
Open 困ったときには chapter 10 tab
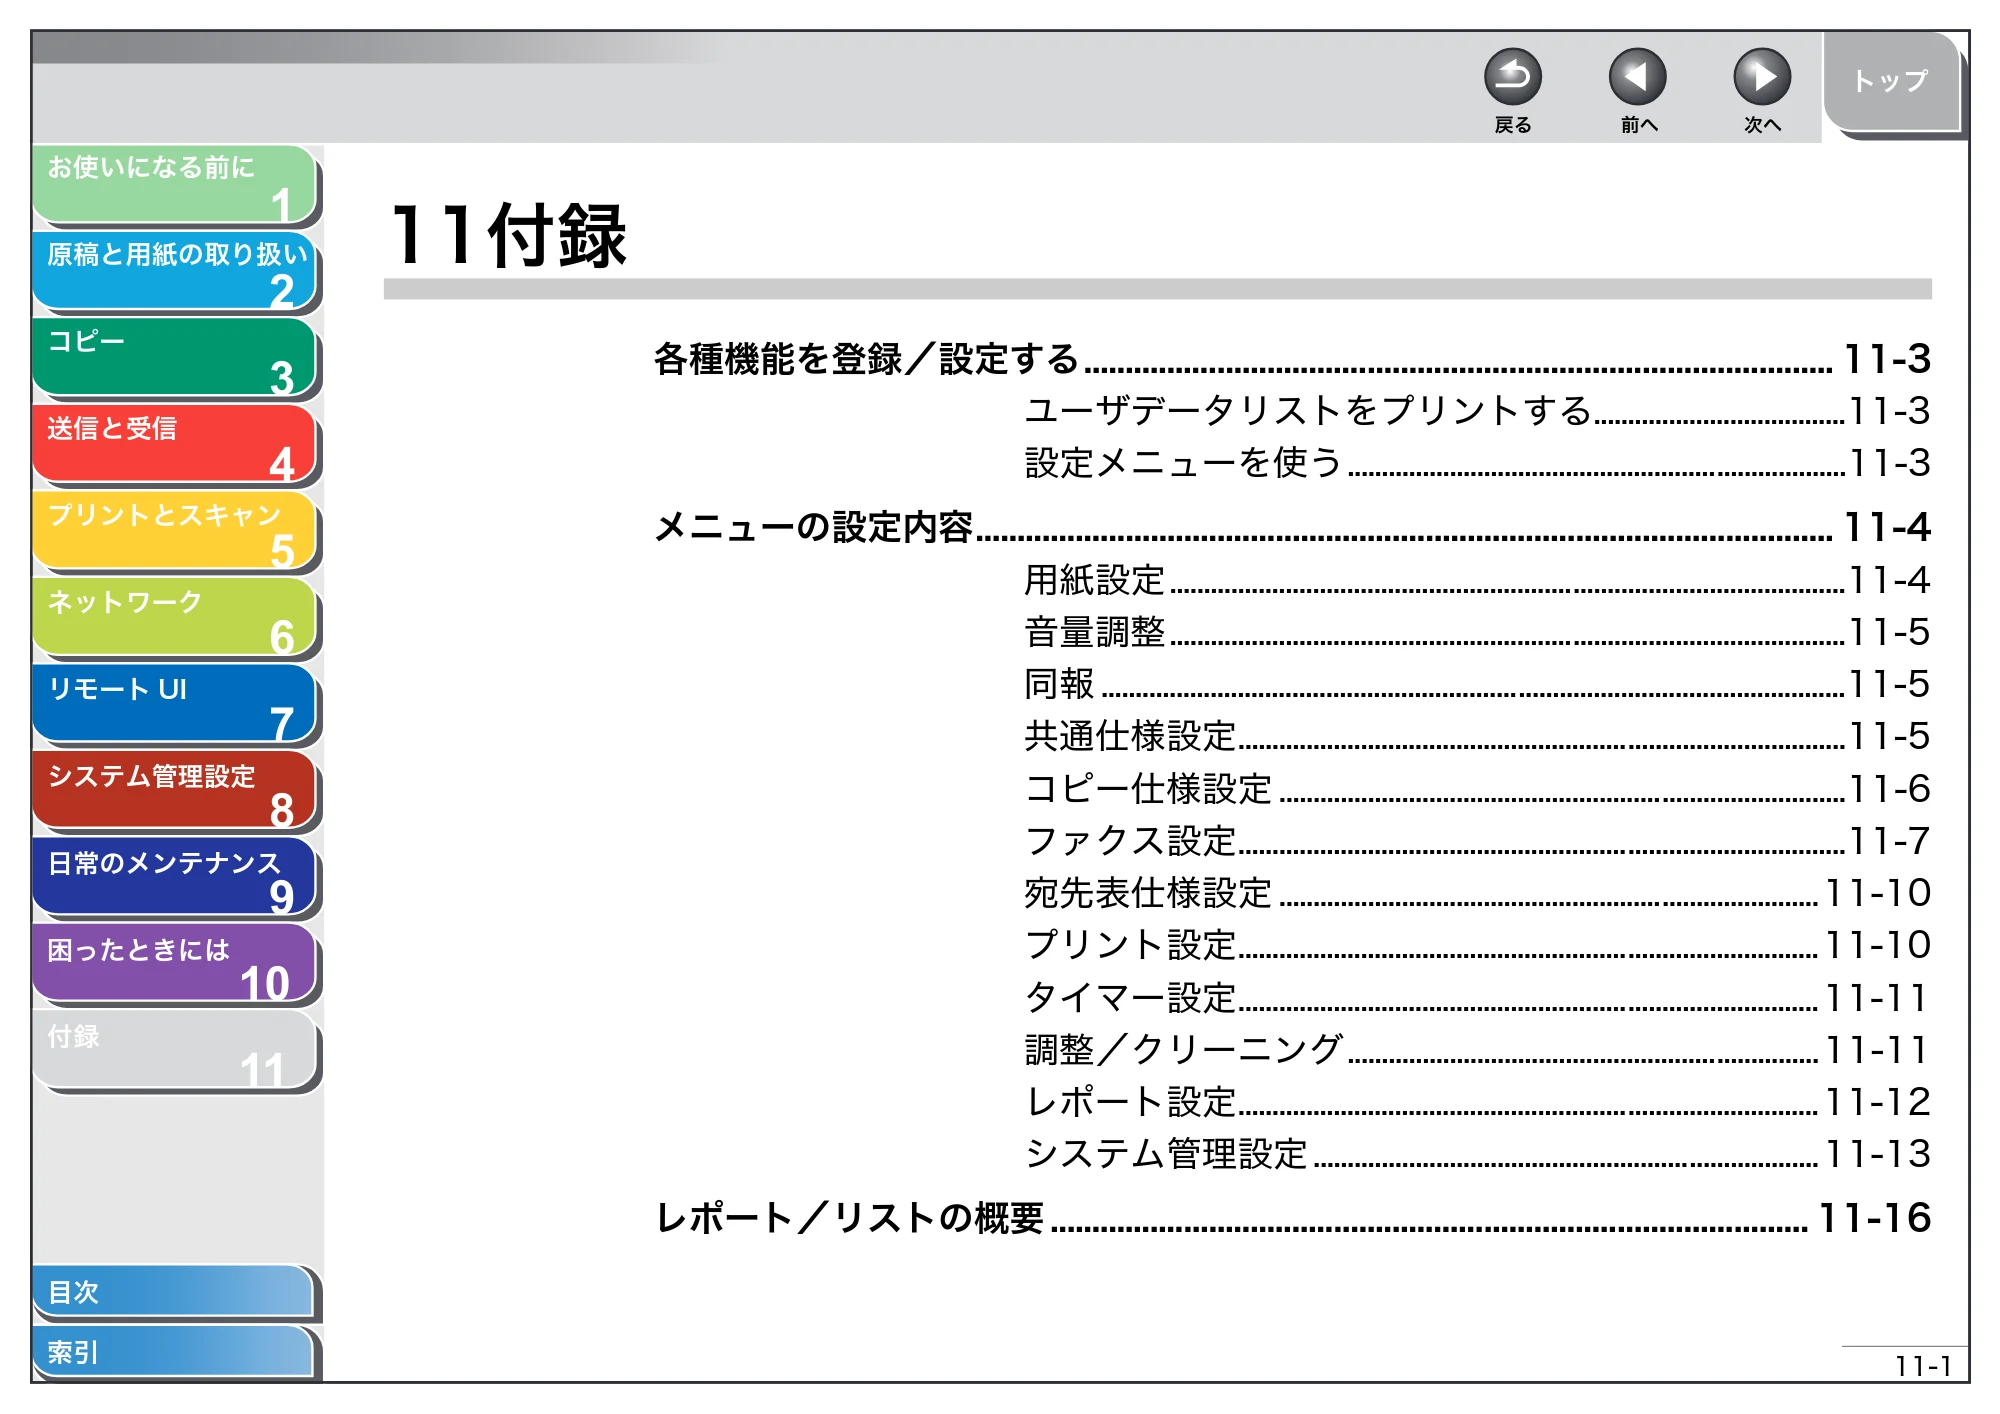tap(175, 963)
